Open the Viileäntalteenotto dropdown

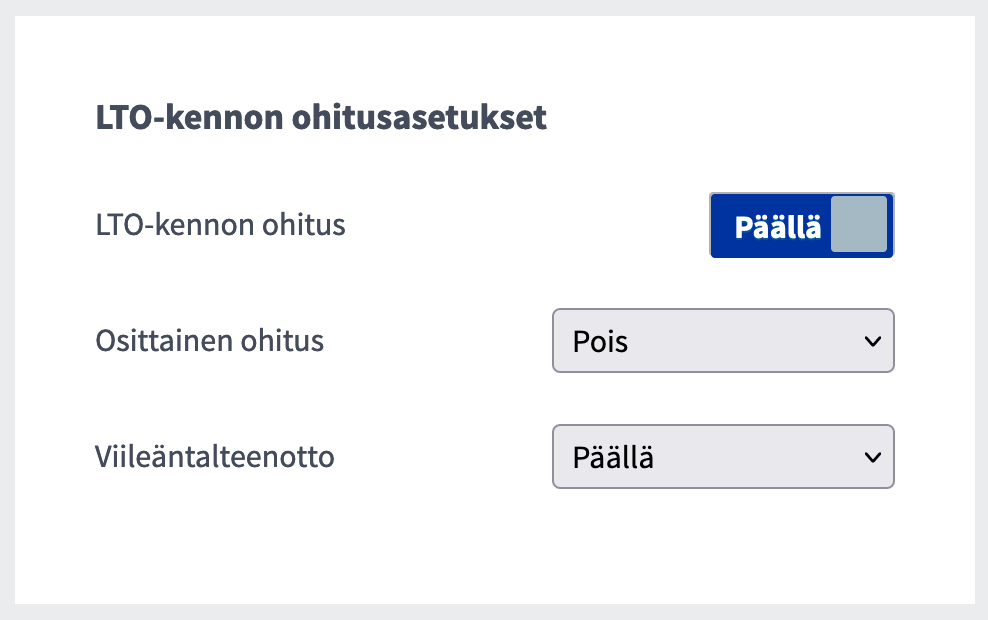(x=722, y=457)
